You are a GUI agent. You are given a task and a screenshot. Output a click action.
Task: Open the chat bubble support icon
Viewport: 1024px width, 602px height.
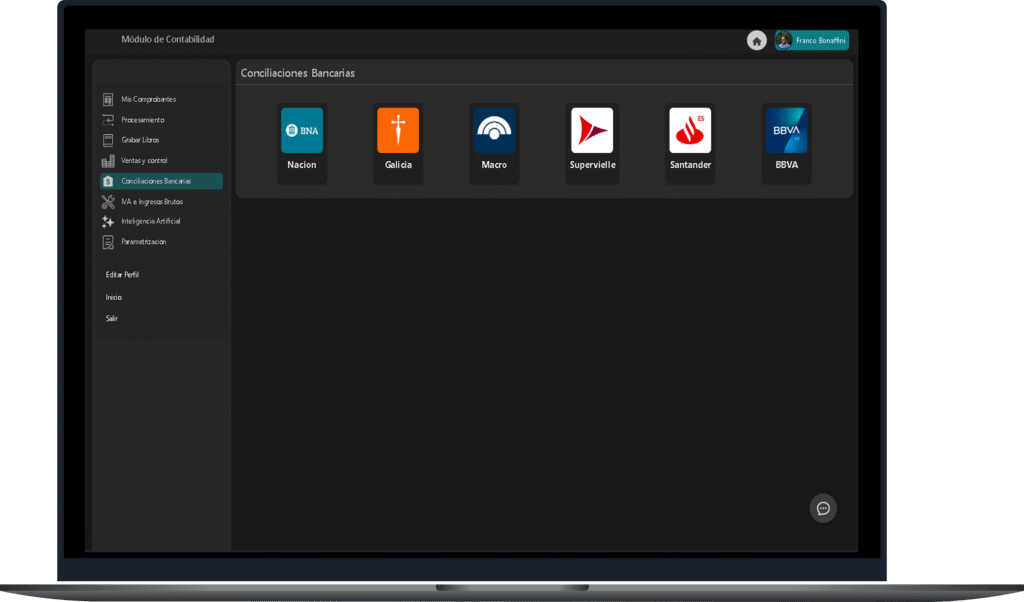tap(823, 508)
